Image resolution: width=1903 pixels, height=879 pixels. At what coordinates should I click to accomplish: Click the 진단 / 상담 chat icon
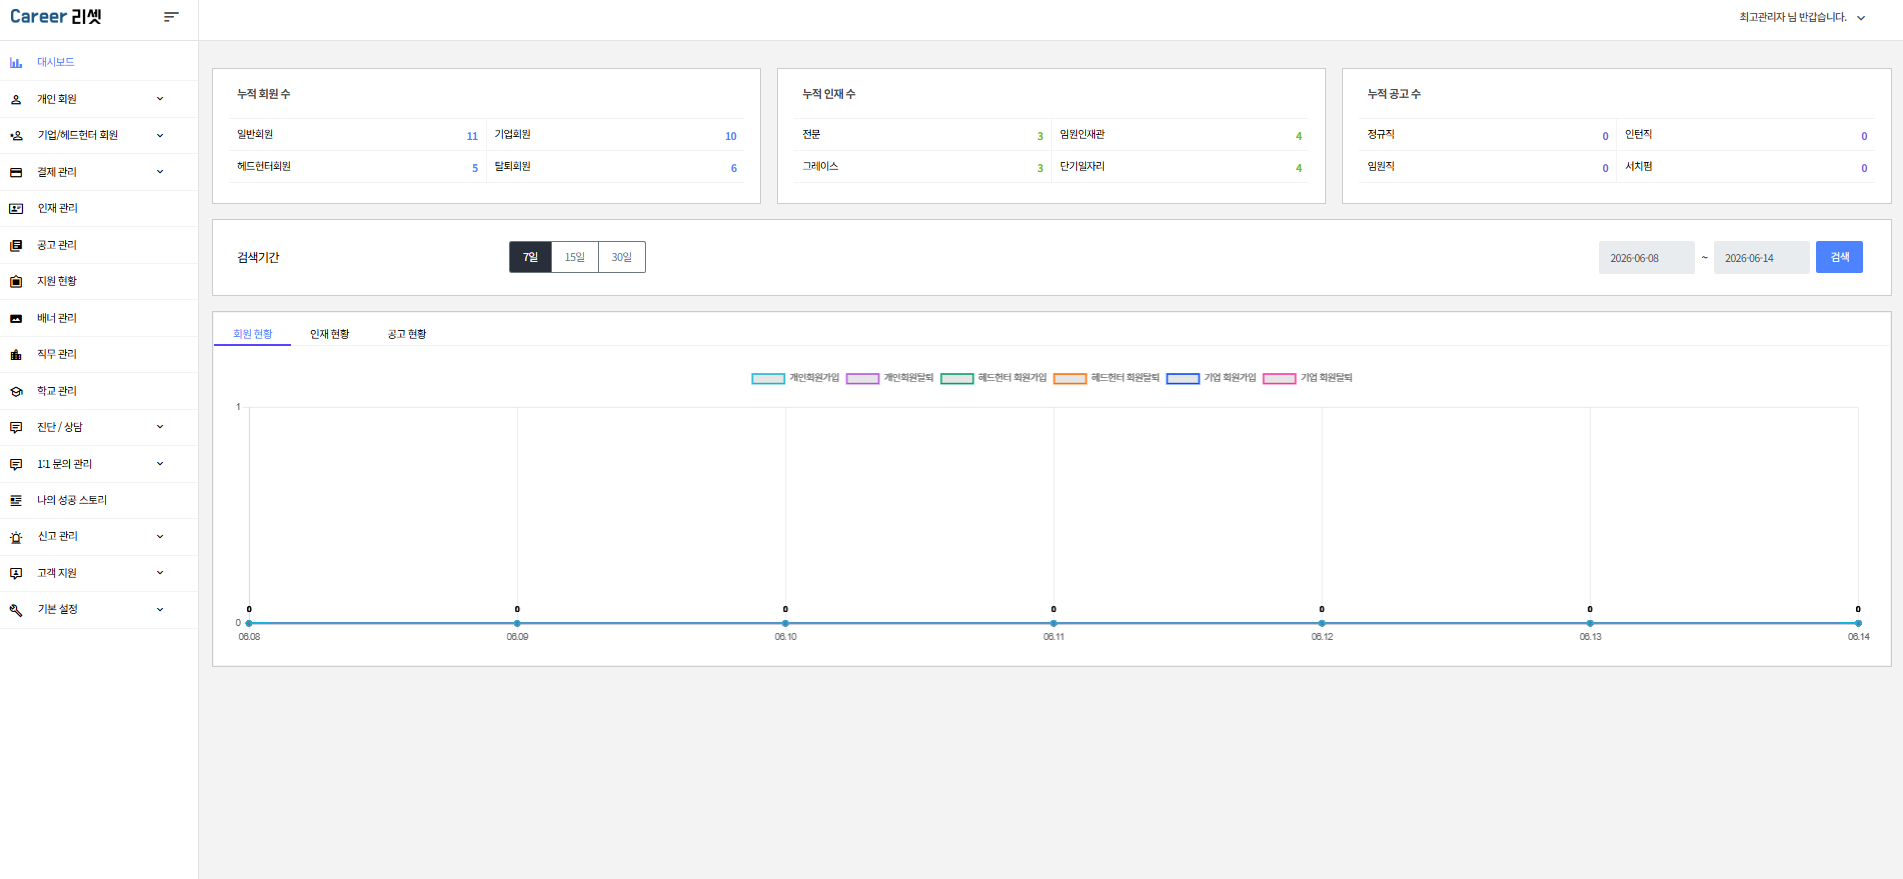[x=16, y=428]
